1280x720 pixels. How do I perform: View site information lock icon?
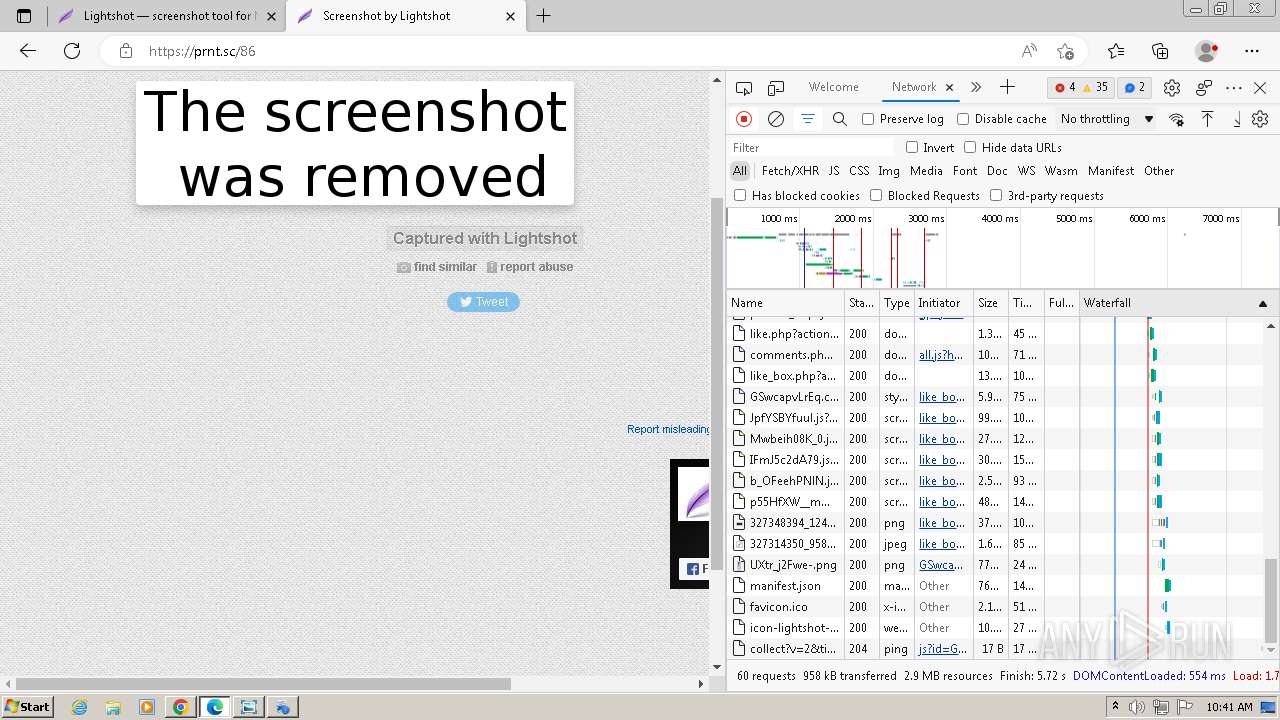click(x=125, y=51)
